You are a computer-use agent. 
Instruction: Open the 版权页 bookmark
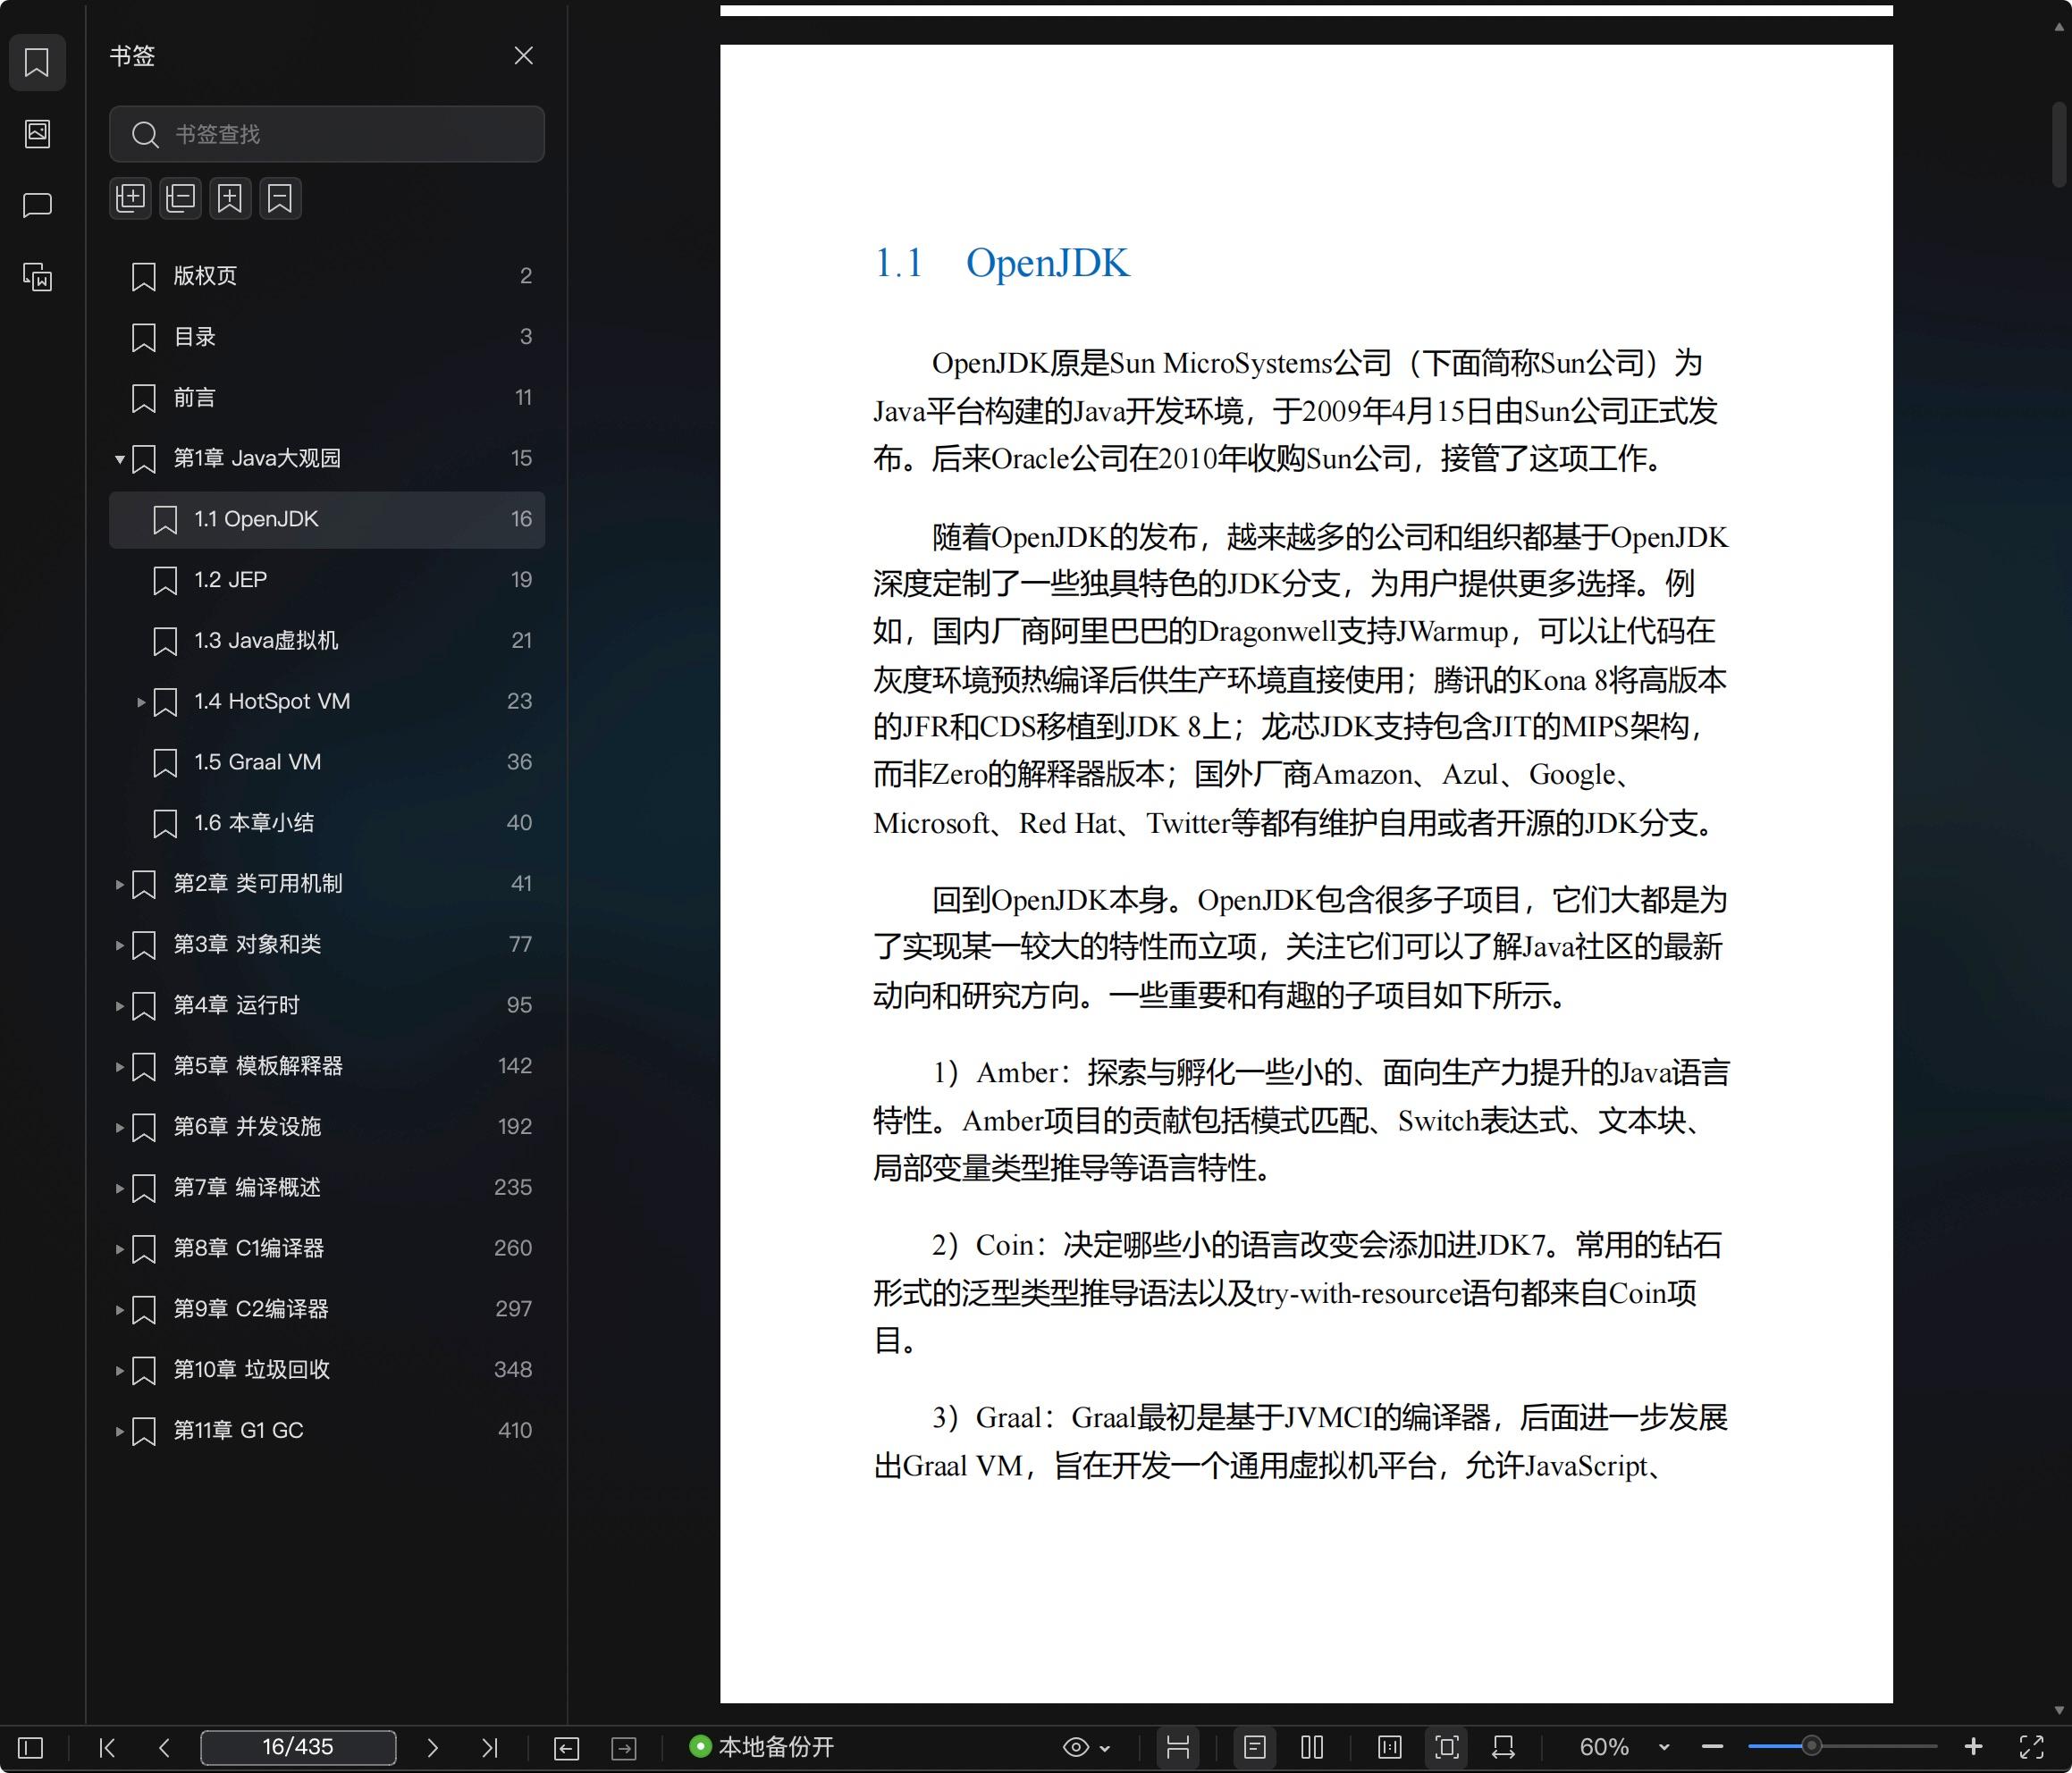(327, 276)
